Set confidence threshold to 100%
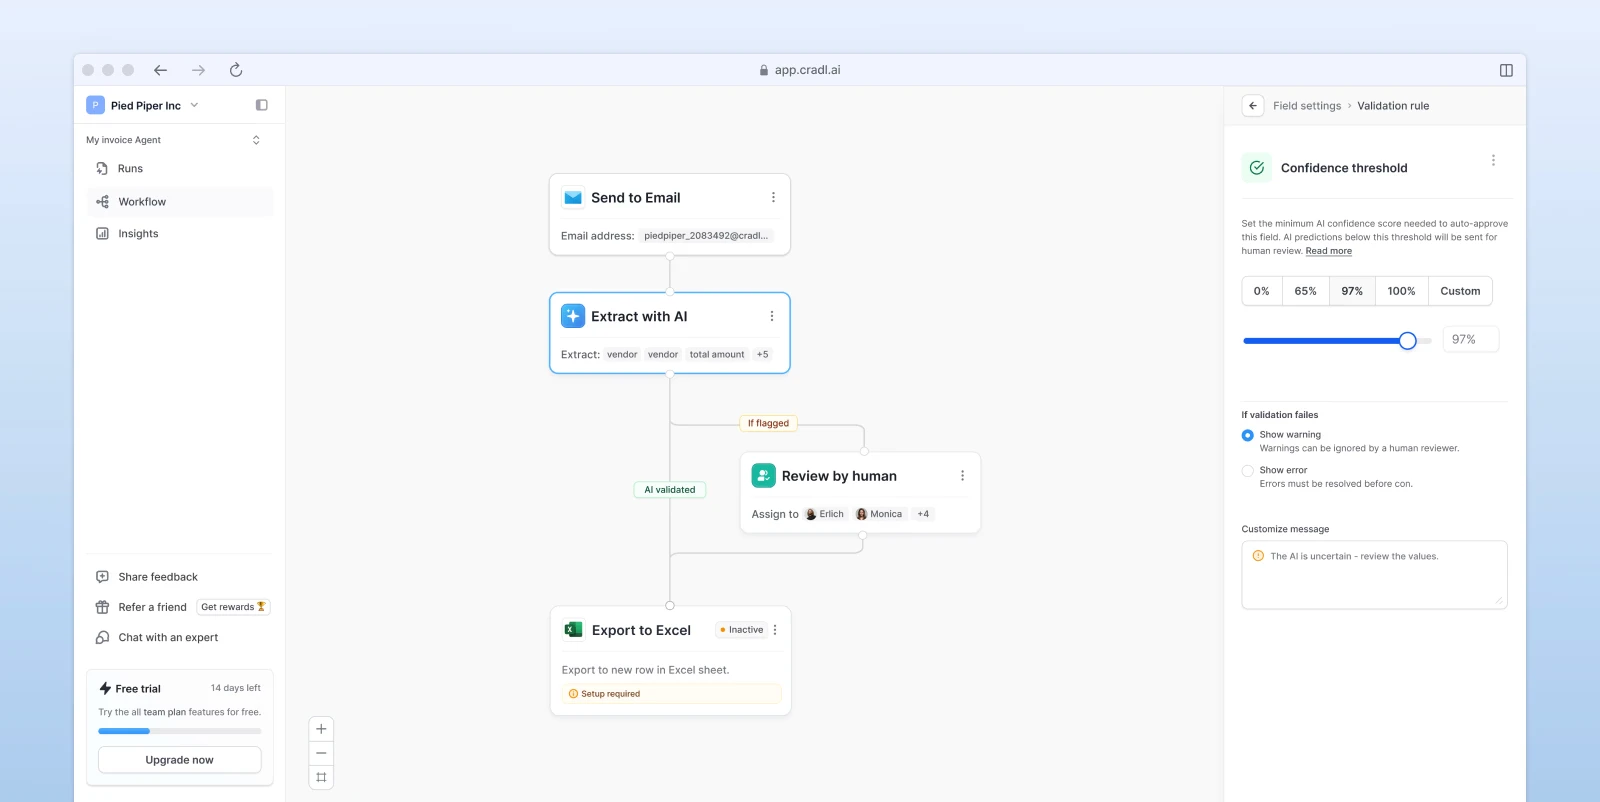1600x802 pixels. 1401,291
